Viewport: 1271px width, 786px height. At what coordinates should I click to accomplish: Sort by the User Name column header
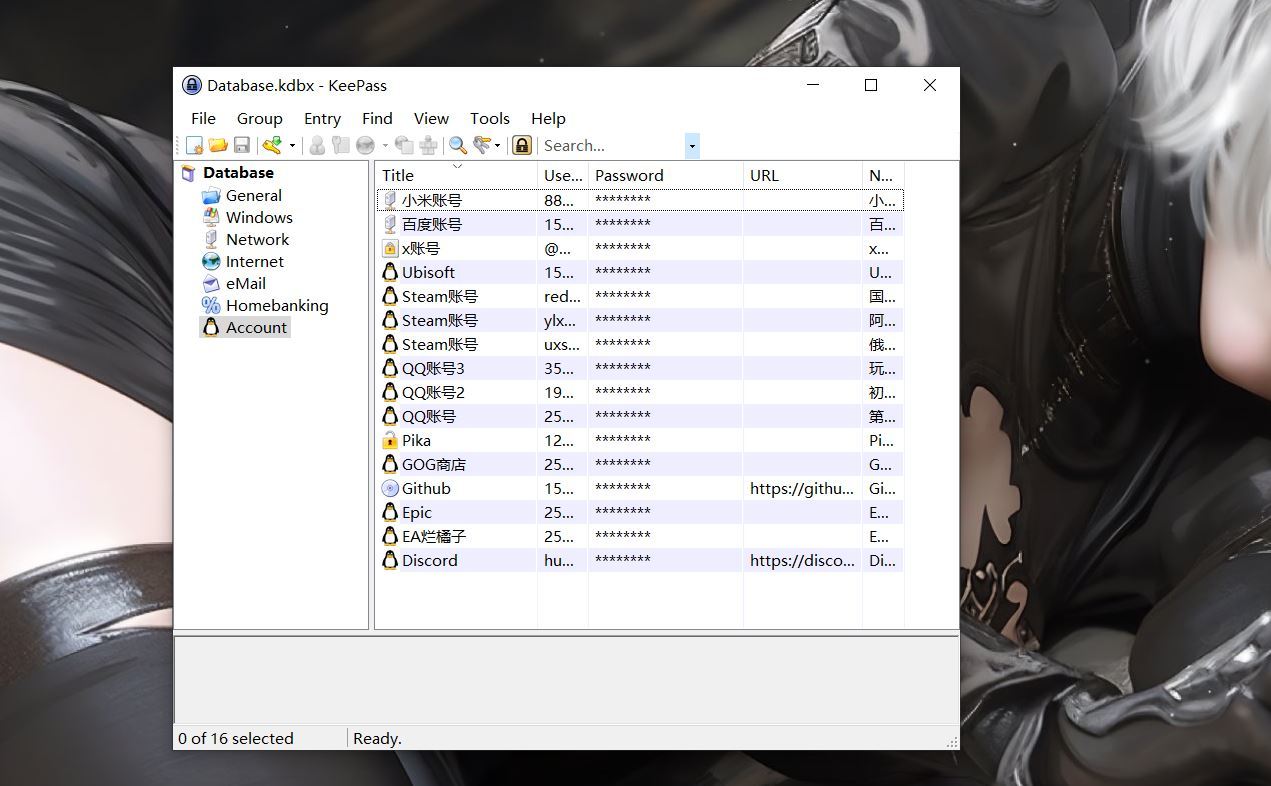563,175
